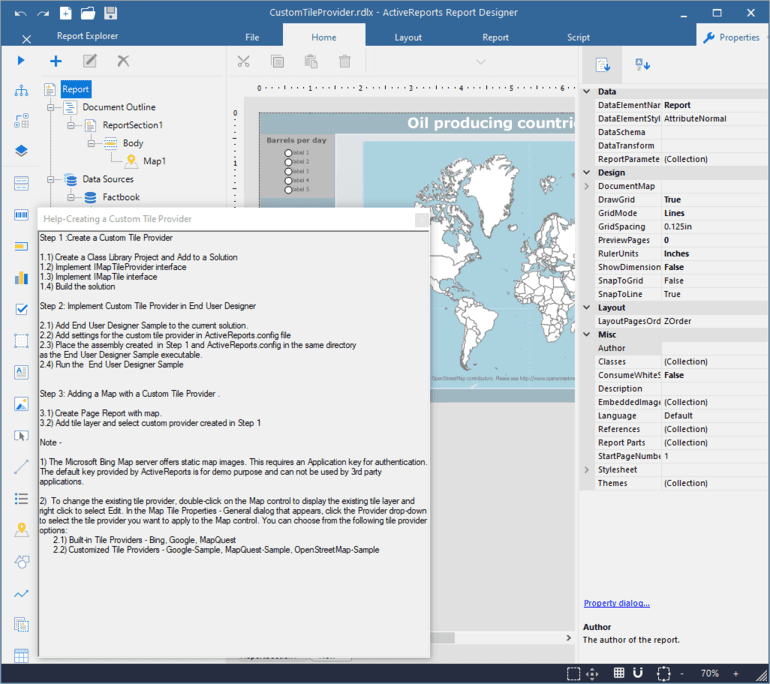Open the Report Explorer tree sidebar icon
Image resolution: width=770 pixels, height=684 pixels.
21,90
